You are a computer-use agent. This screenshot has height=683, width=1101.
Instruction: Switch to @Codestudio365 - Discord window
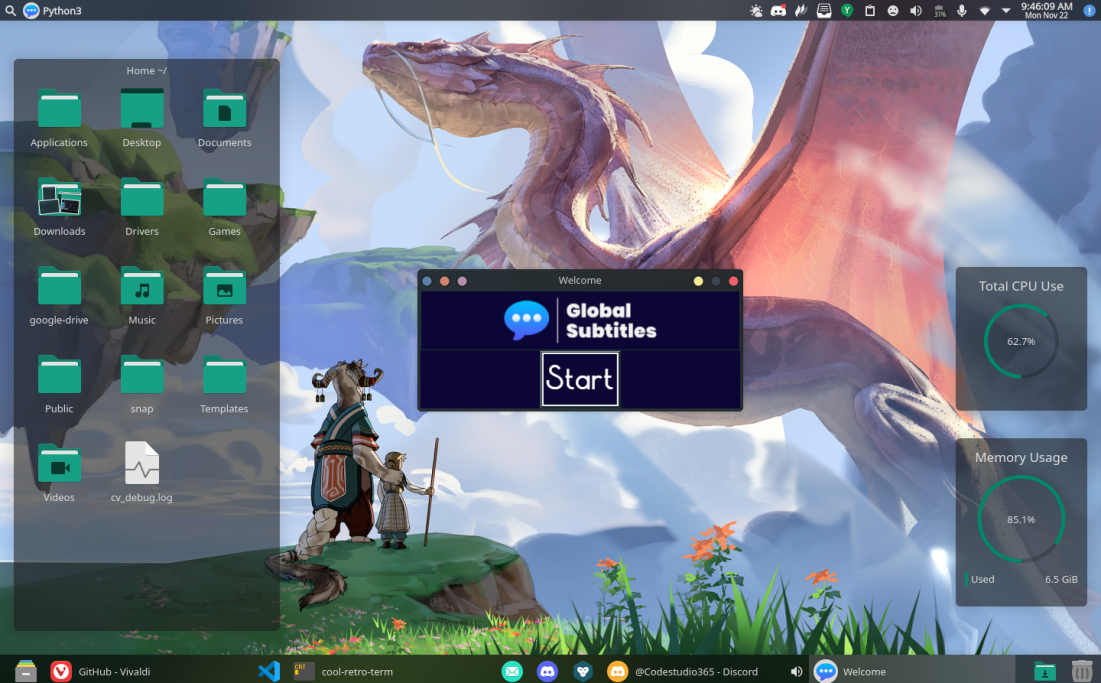pos(683,672)
